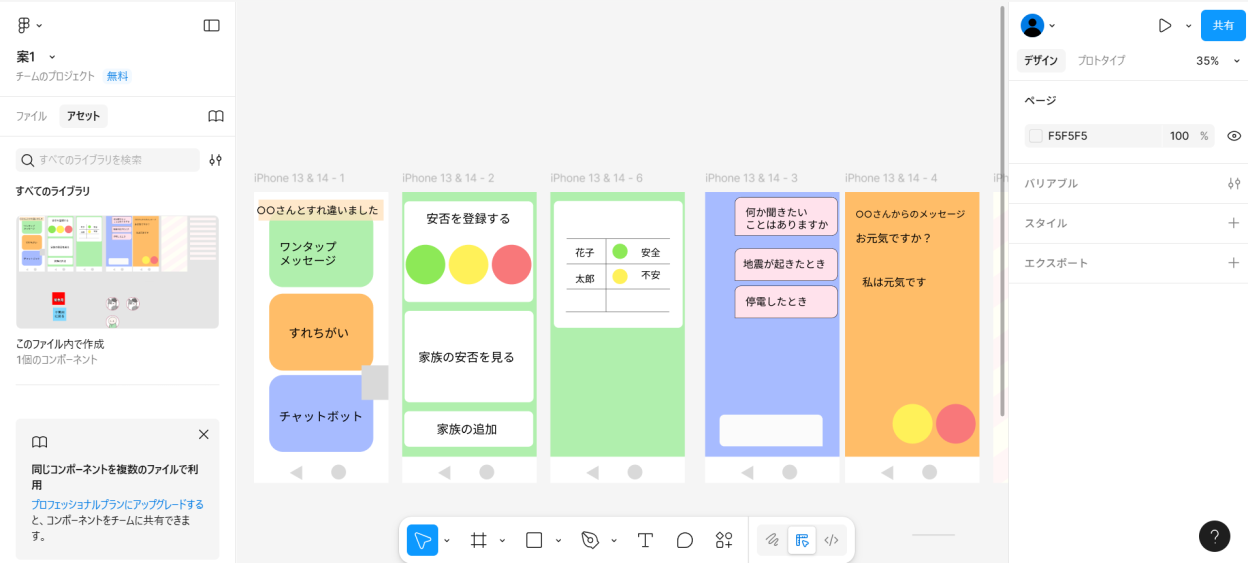Switch to the ファイル tab
The image size is (1248, 563).
[x=31, y=116]
